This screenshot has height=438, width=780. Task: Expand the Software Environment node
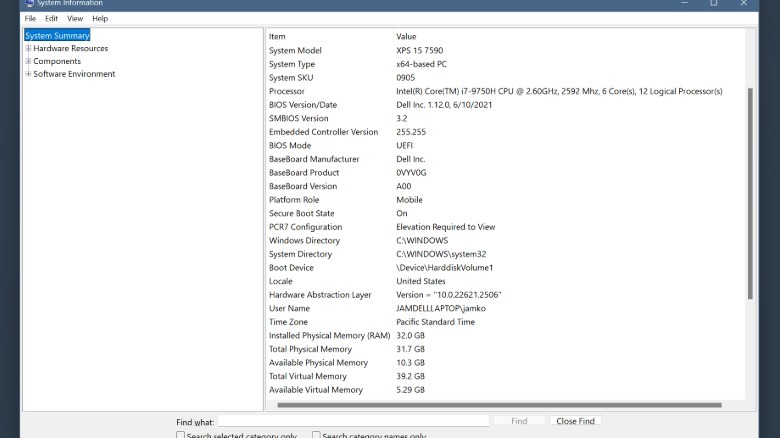click(x=28, y=74)
